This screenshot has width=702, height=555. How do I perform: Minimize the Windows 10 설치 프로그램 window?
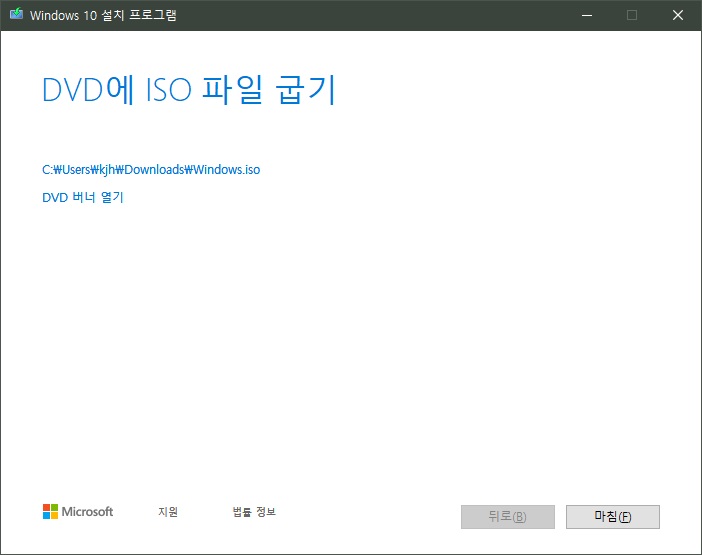(587, 15)
